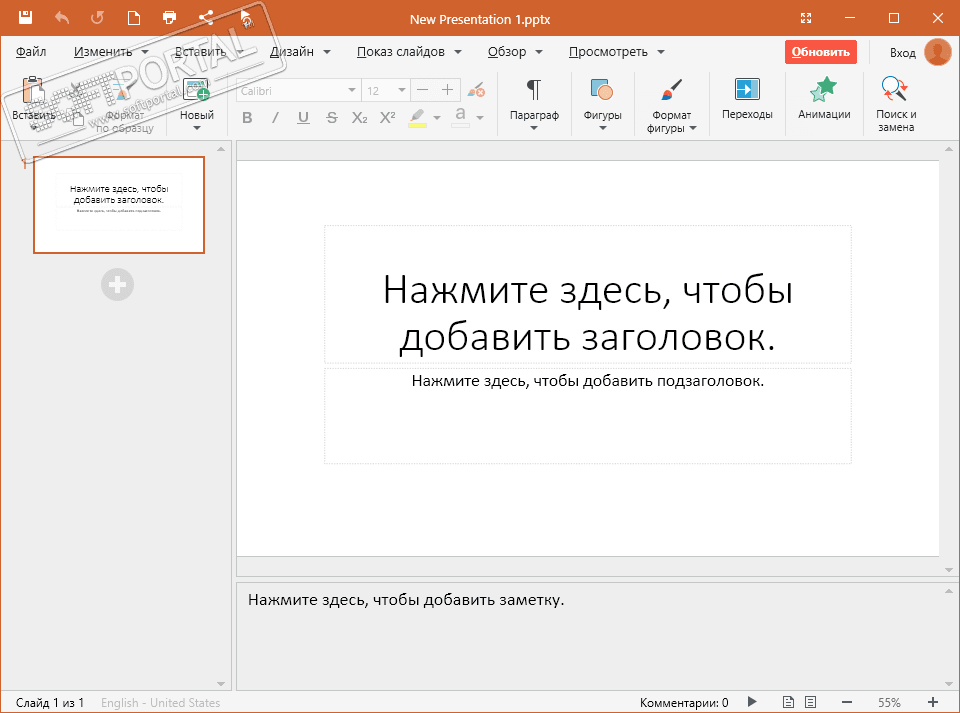Image resolution: width=960 pixels, height=713 pixels.
Task: Click the Вход sign-in button
Action: [x=903, y=52]
